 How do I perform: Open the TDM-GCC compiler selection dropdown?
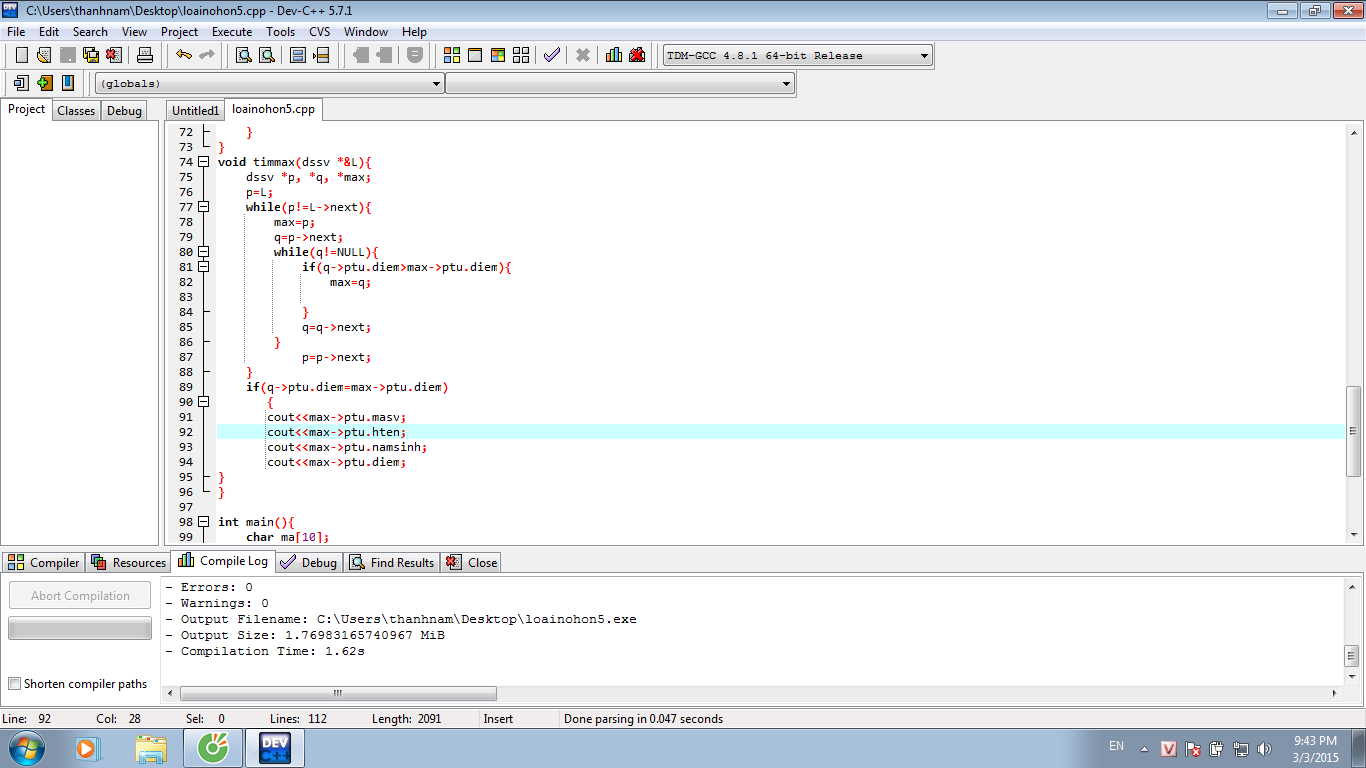tap(923, 56)
